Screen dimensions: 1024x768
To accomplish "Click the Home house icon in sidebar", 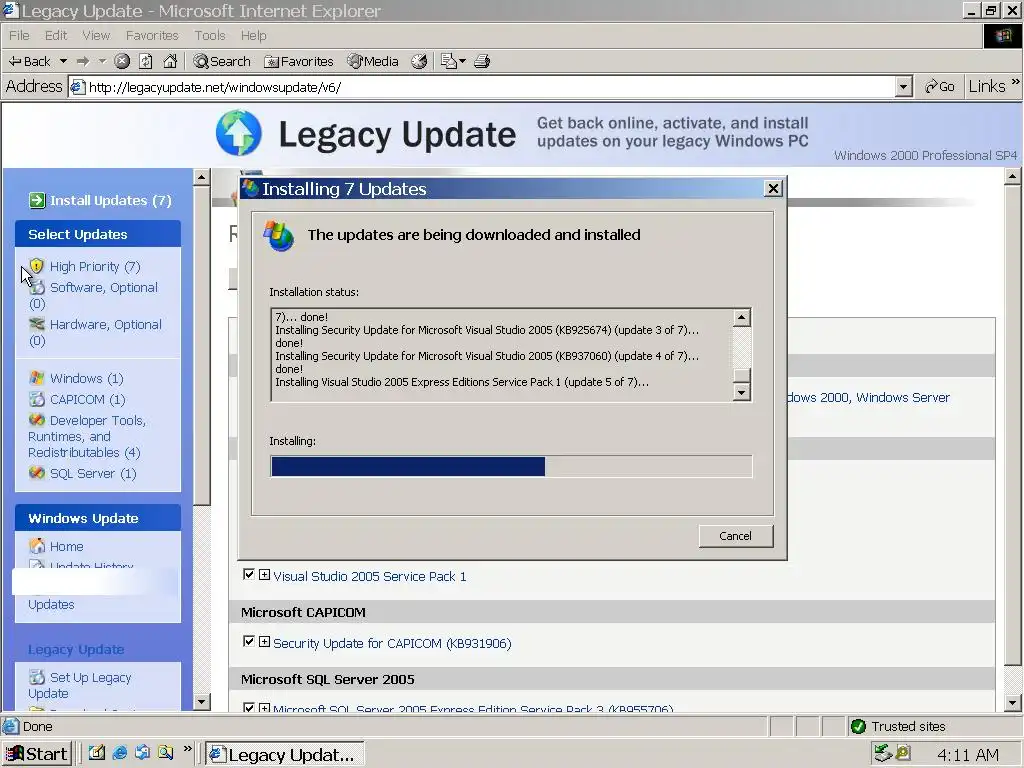I will click(x=37, y=546).
